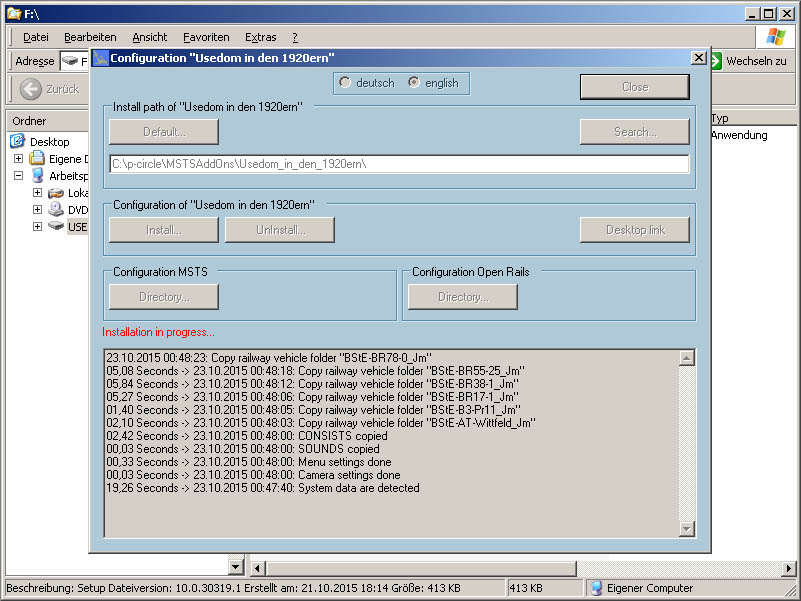Collapse the Arbeitsplatz tree node

[x=18, y=176]
